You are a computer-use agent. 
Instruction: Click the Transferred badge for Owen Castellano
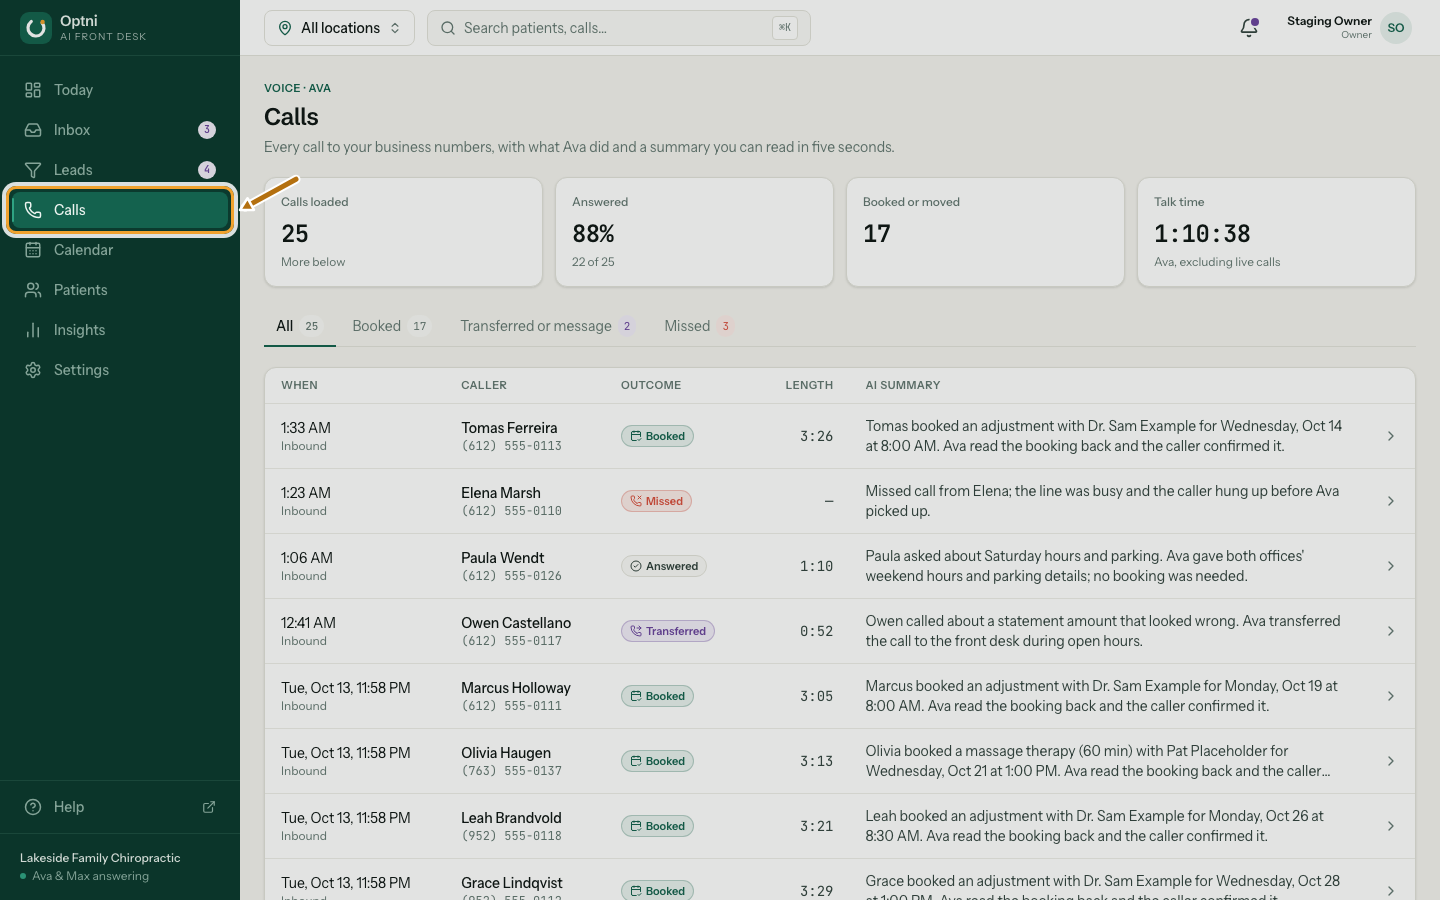point(668,631)
